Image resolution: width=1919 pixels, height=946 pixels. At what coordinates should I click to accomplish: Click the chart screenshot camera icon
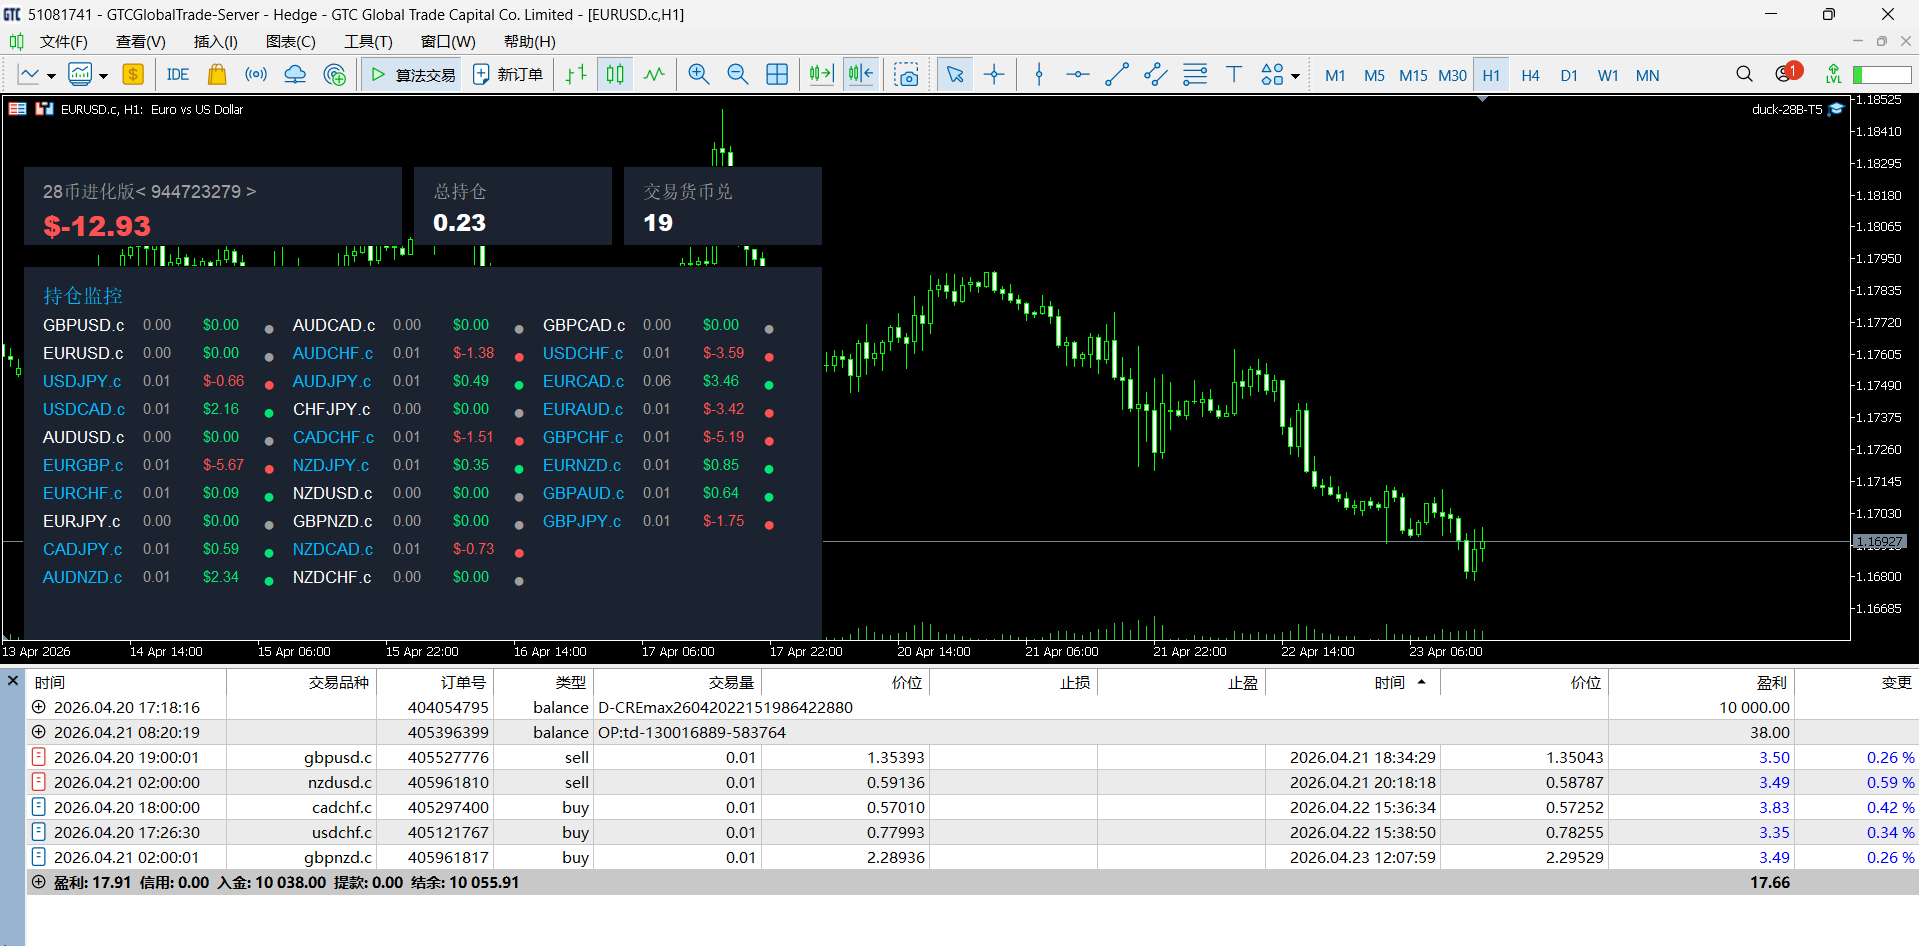pos(906,75)
